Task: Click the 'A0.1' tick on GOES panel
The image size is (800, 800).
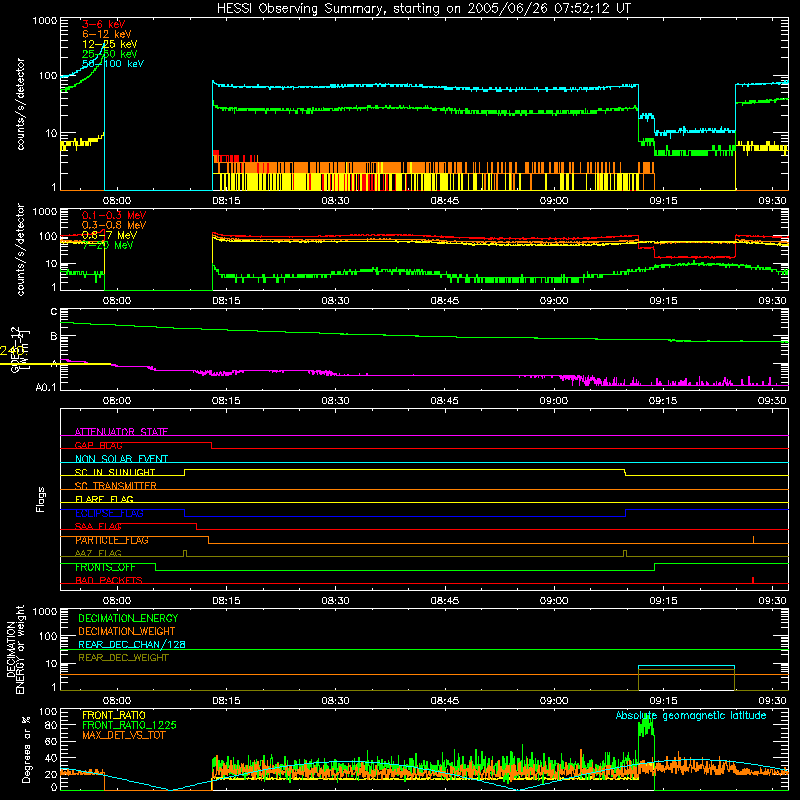Action: pos(46,388)
